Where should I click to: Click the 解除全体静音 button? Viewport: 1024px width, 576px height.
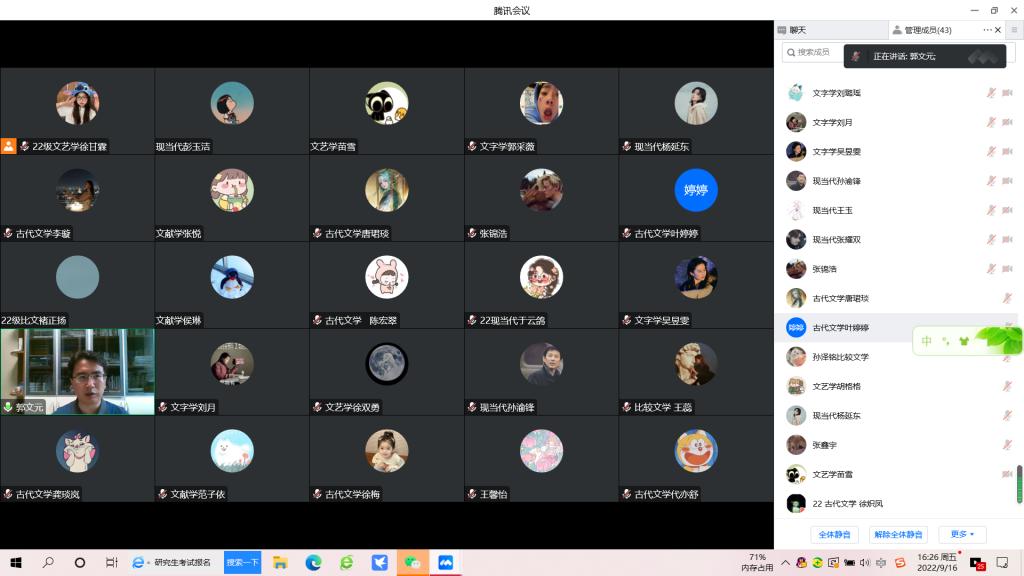[x=898, y=535]
